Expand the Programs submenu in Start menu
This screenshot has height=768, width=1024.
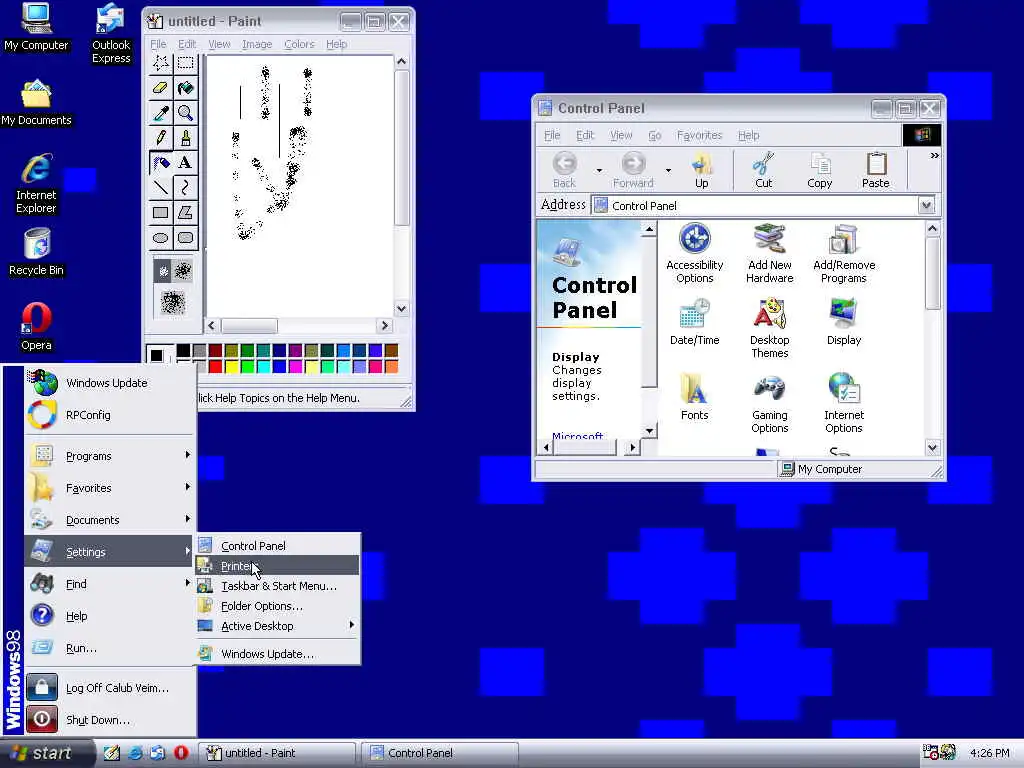click(110, 456)
